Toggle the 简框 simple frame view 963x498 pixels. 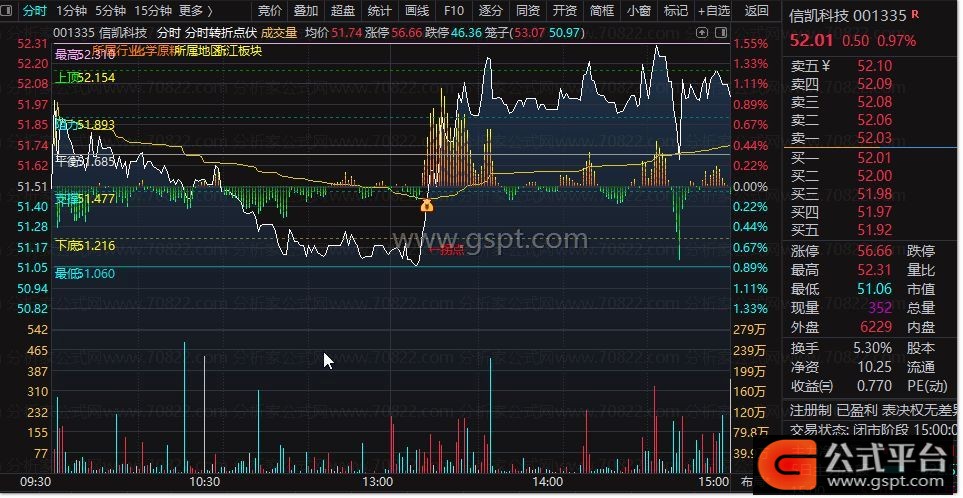(x=602, y=11)
